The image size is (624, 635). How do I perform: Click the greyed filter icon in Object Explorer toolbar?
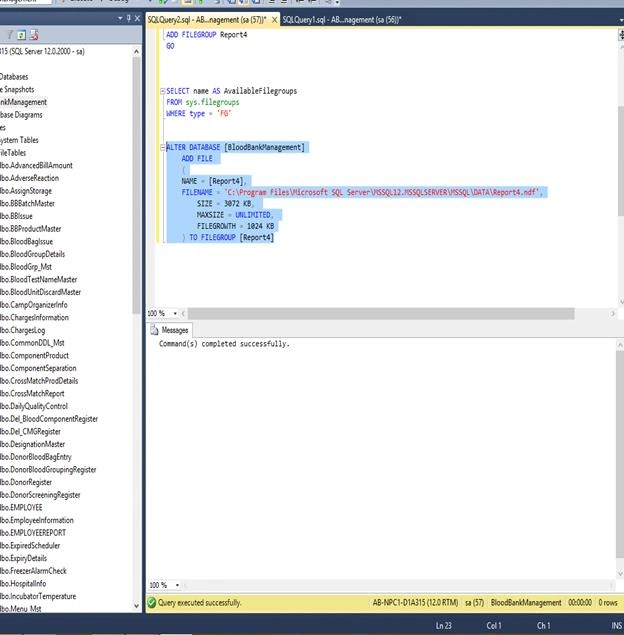(11, 35)
